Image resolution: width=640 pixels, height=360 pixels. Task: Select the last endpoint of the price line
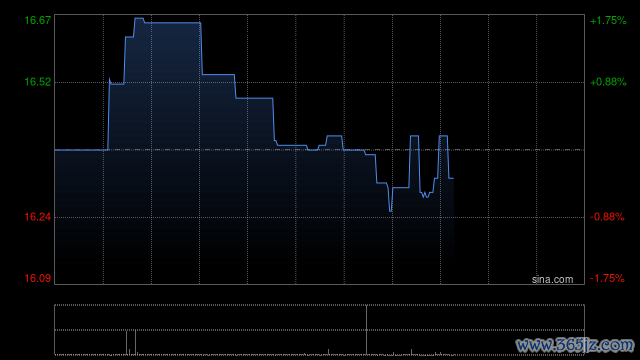pyautogui.click(x=453, y=178)
